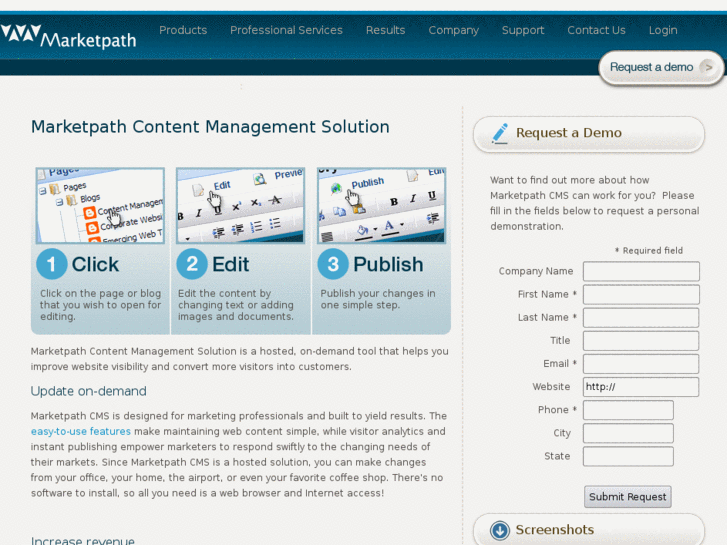Go to the Results page
Image resolution: width=727 pixels, height=545 pixels.
click(x=385, y=30)
